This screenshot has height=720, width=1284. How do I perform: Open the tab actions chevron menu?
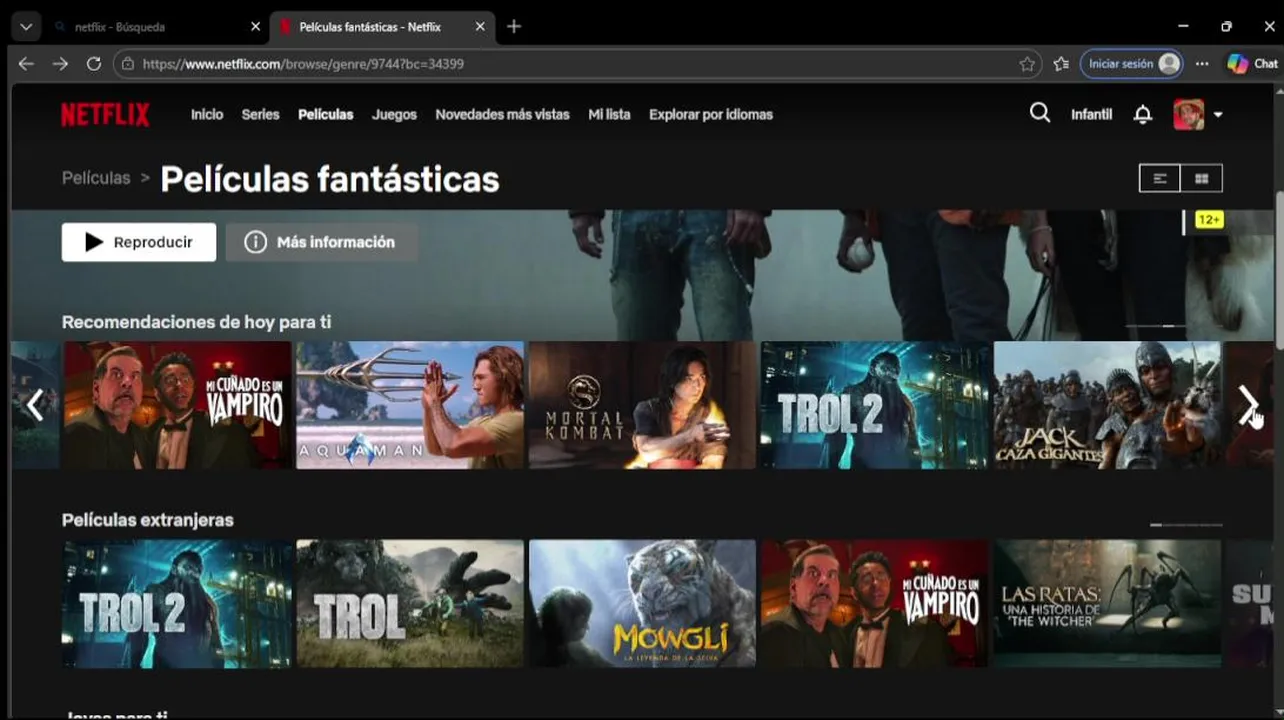(x=25, y=27)
